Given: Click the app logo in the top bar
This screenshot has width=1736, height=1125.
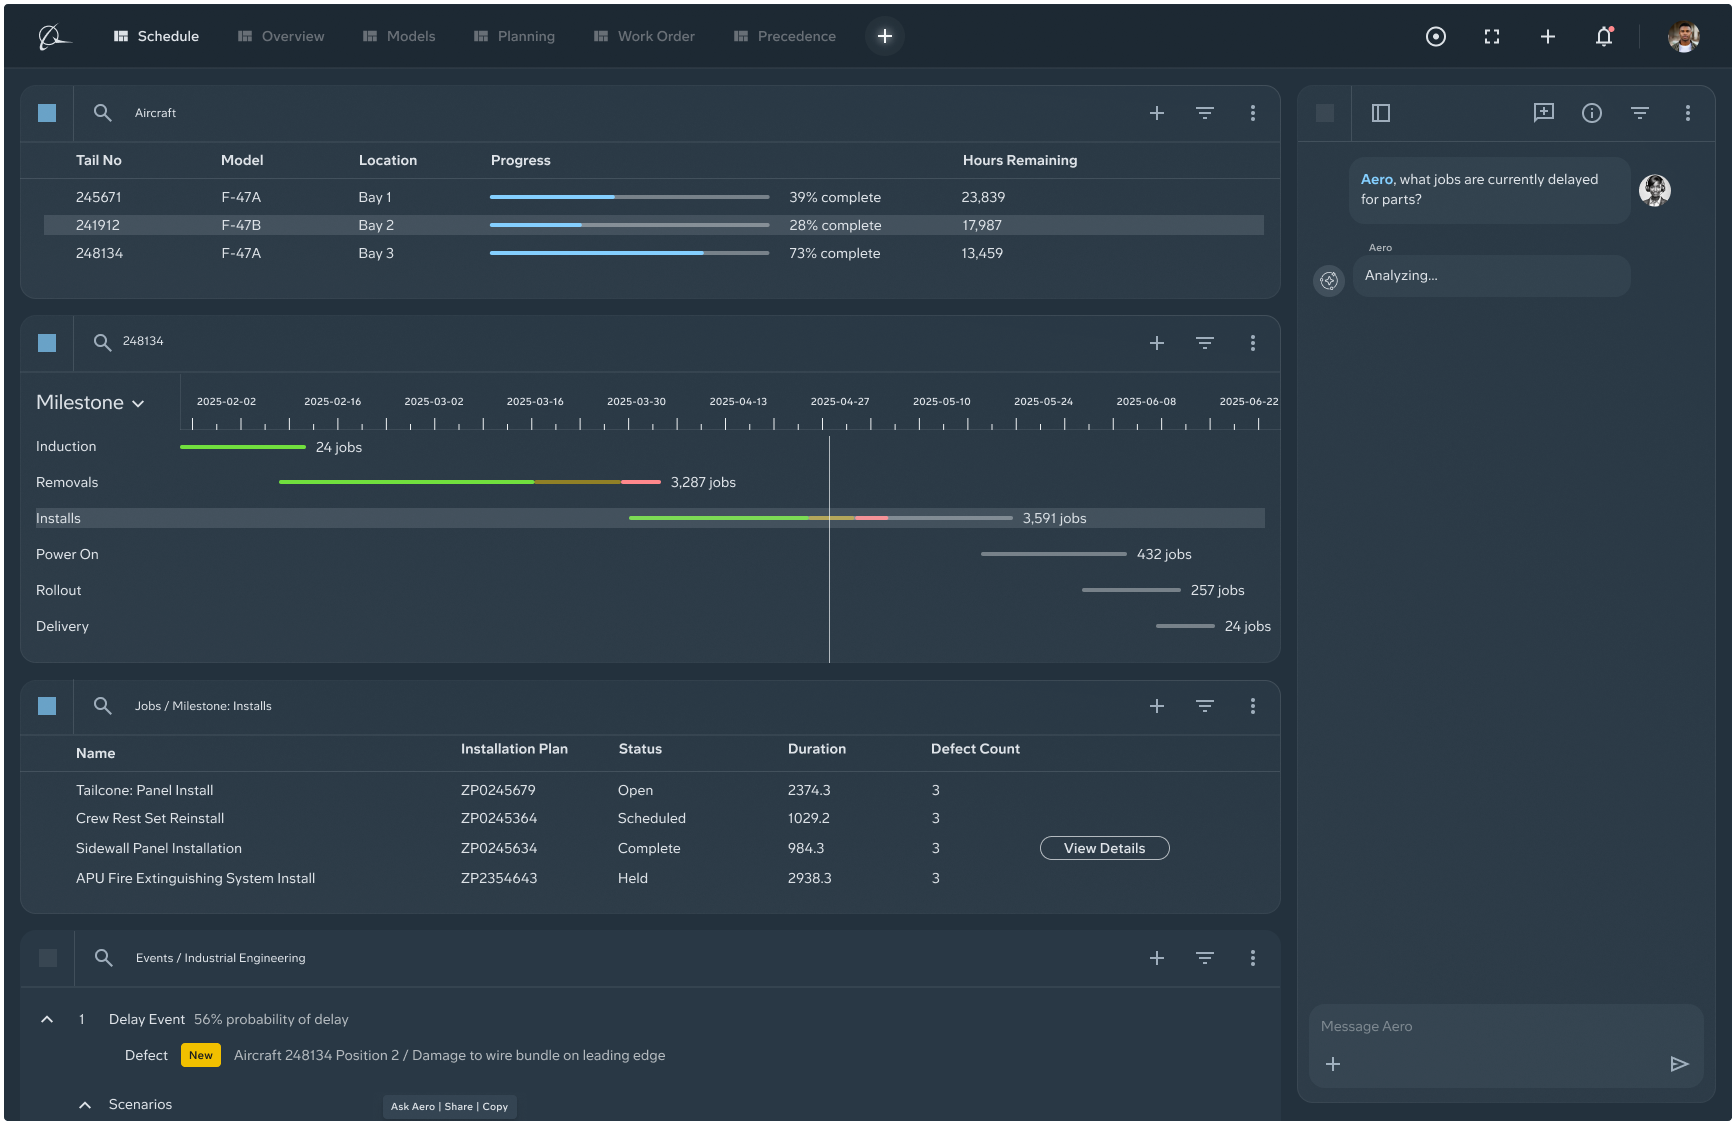Looking at the screenshot, I should [x=54, y=37].
